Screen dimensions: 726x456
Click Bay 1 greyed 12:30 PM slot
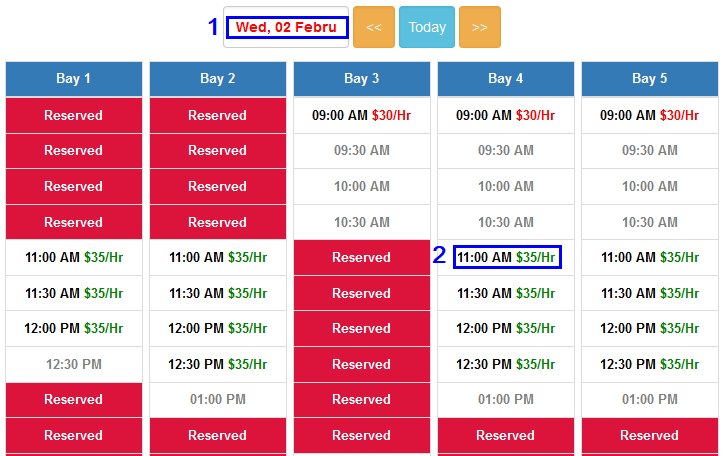pos(74,364)
